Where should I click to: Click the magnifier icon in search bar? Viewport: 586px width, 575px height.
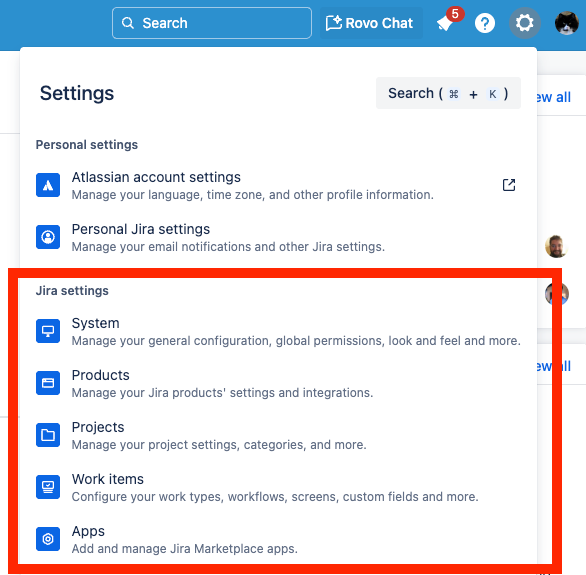point(128,23)
